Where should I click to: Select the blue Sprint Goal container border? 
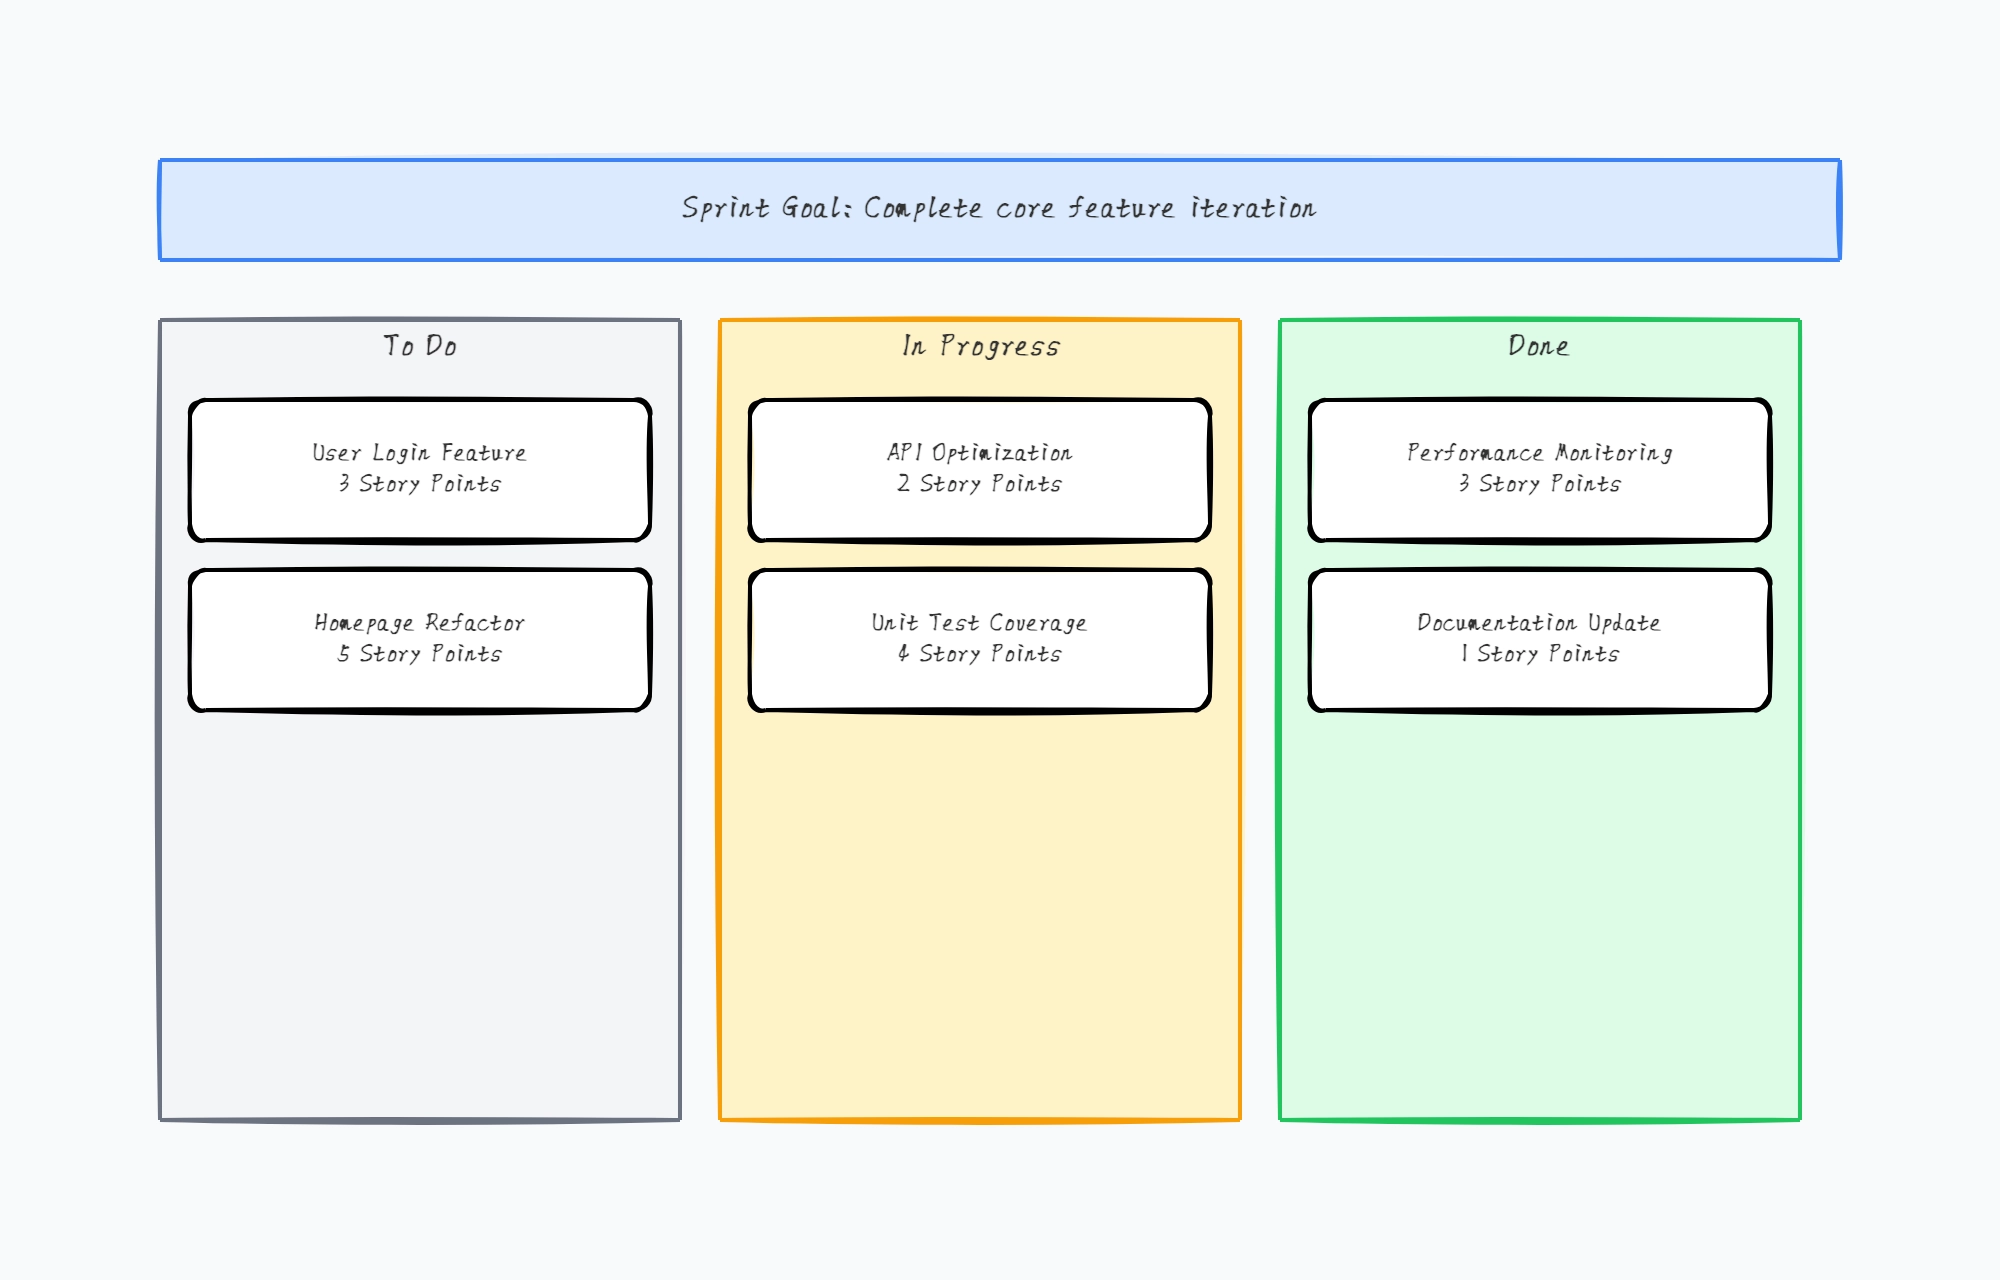coord(1000,160)
